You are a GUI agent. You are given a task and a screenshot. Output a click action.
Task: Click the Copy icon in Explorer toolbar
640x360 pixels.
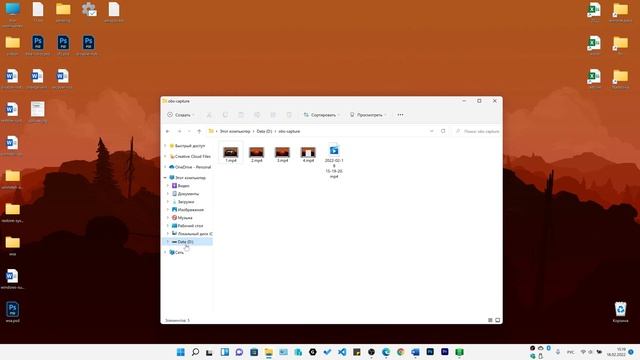tap(225, 115)
